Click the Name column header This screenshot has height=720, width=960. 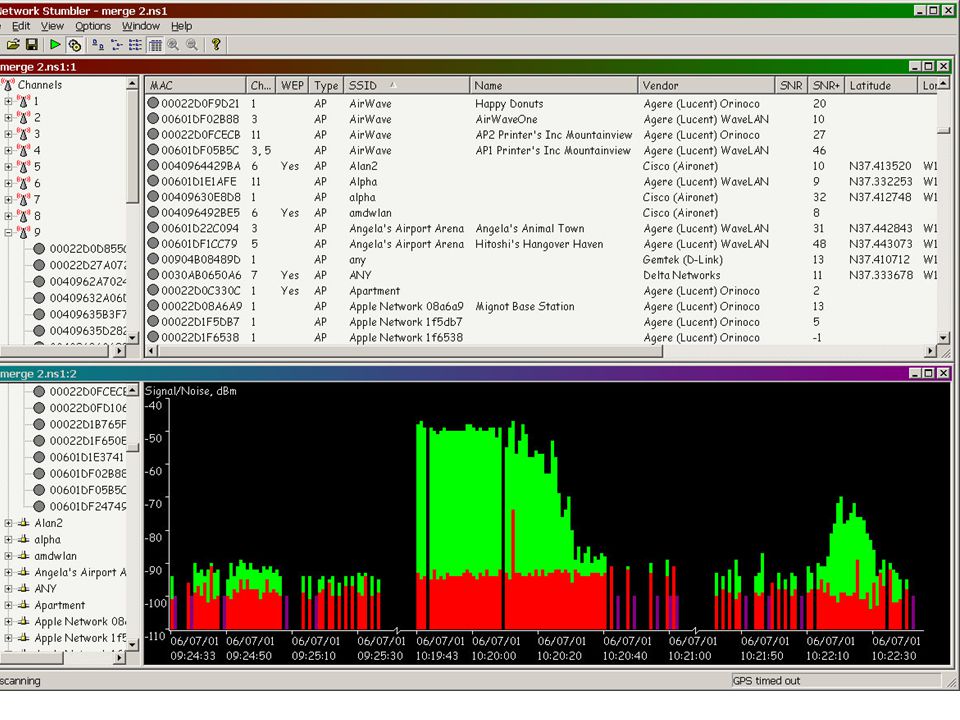[x=553, y=85]
